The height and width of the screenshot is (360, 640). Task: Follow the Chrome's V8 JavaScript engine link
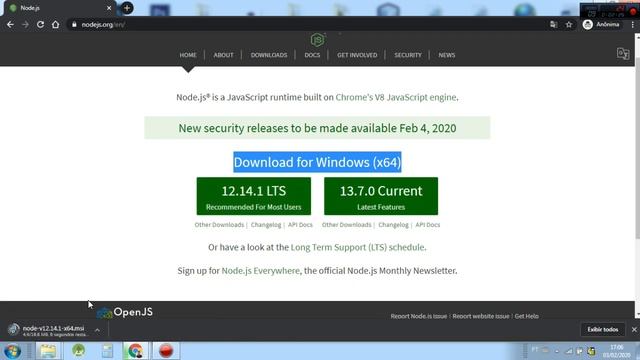pos(396,97)
